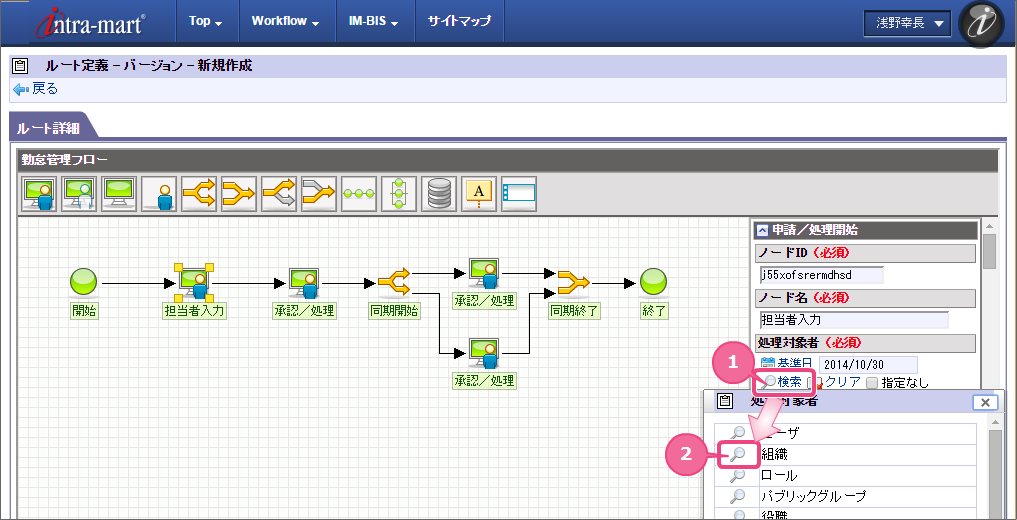Click the ノード名 input field

point(854,320)
